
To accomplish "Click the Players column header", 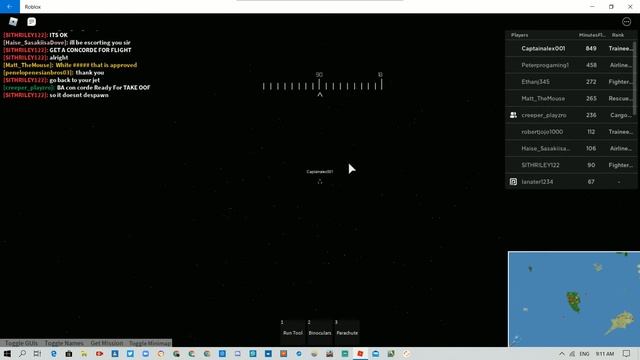I will (x=519, y=35).
